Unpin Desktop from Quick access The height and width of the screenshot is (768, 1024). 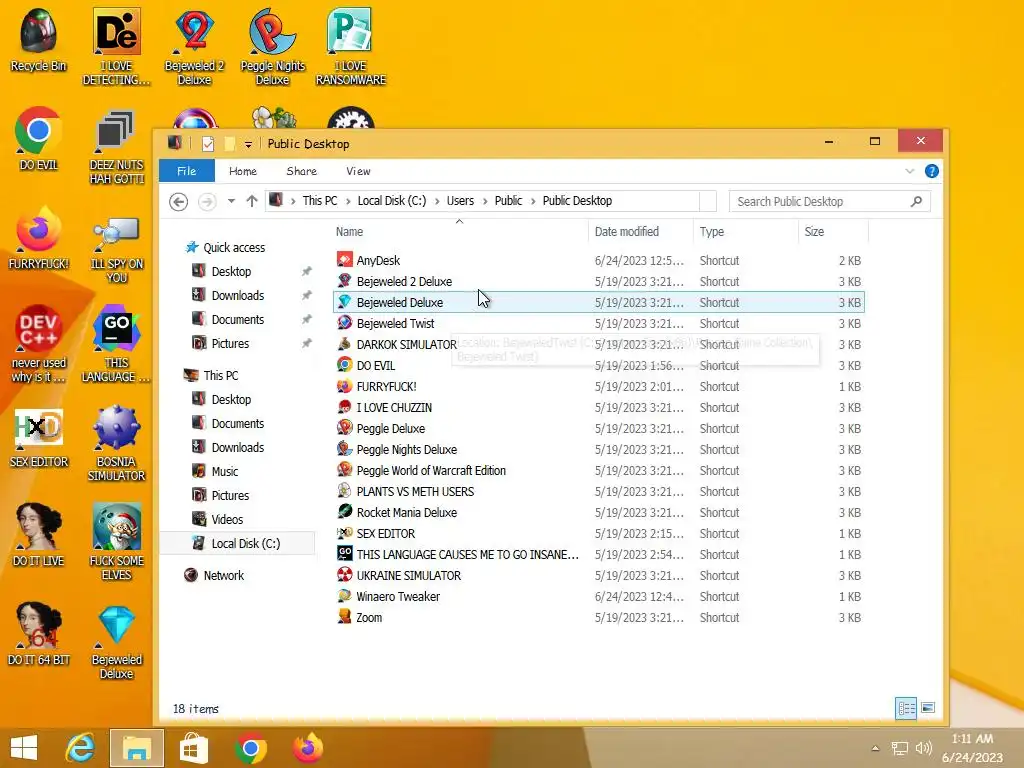point(306,271)
